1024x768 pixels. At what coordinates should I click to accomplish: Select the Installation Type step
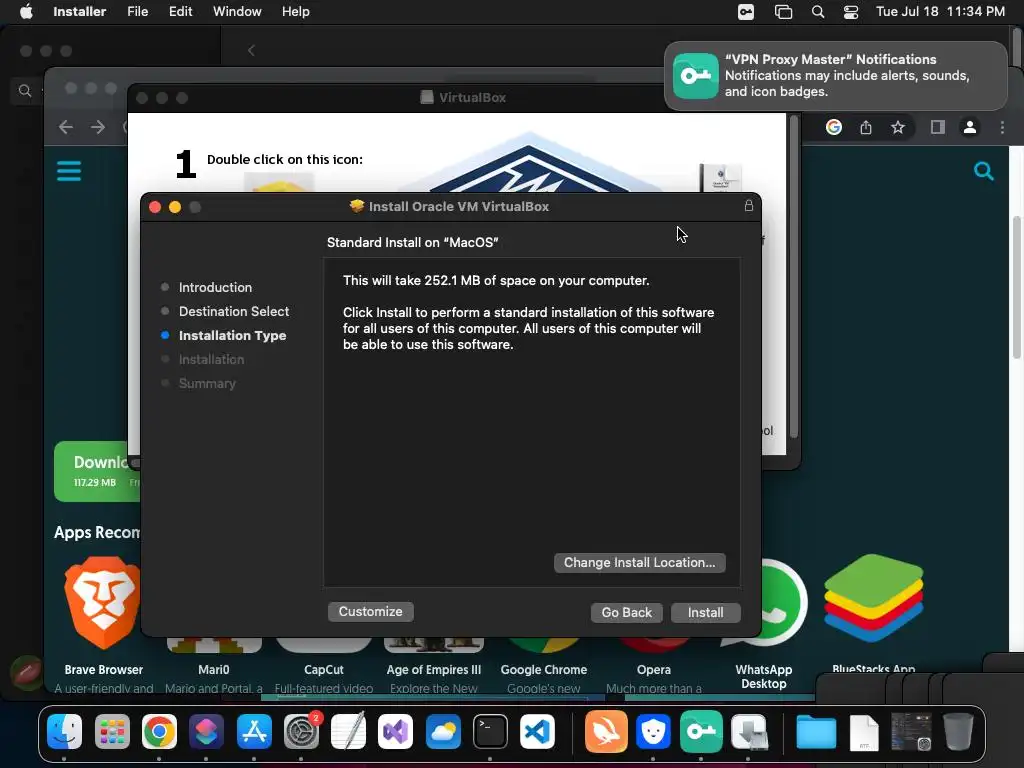[x=232, y=336]
